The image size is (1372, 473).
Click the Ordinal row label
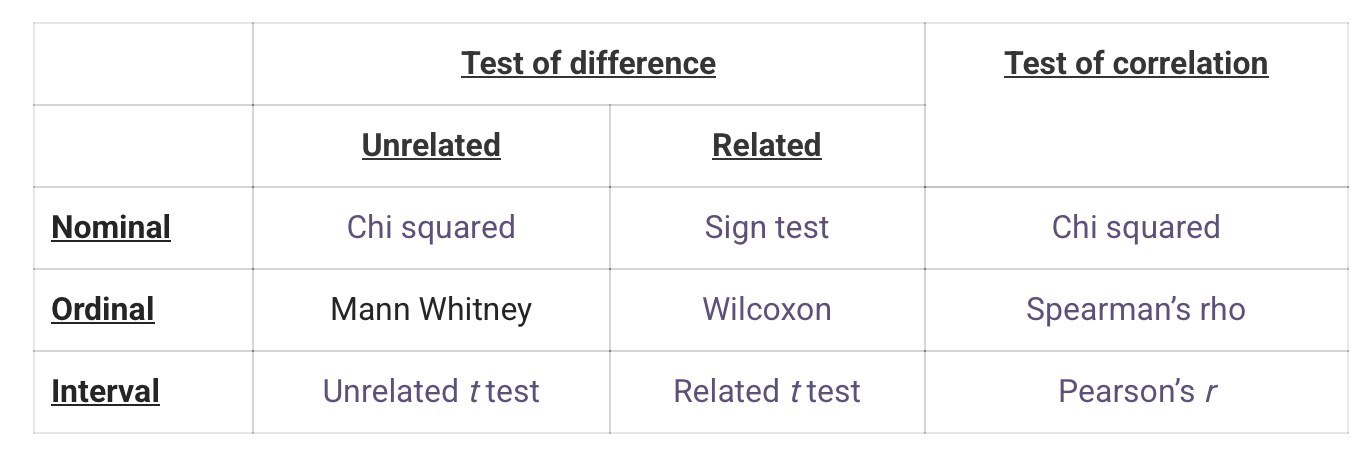(x=103, y=309)
